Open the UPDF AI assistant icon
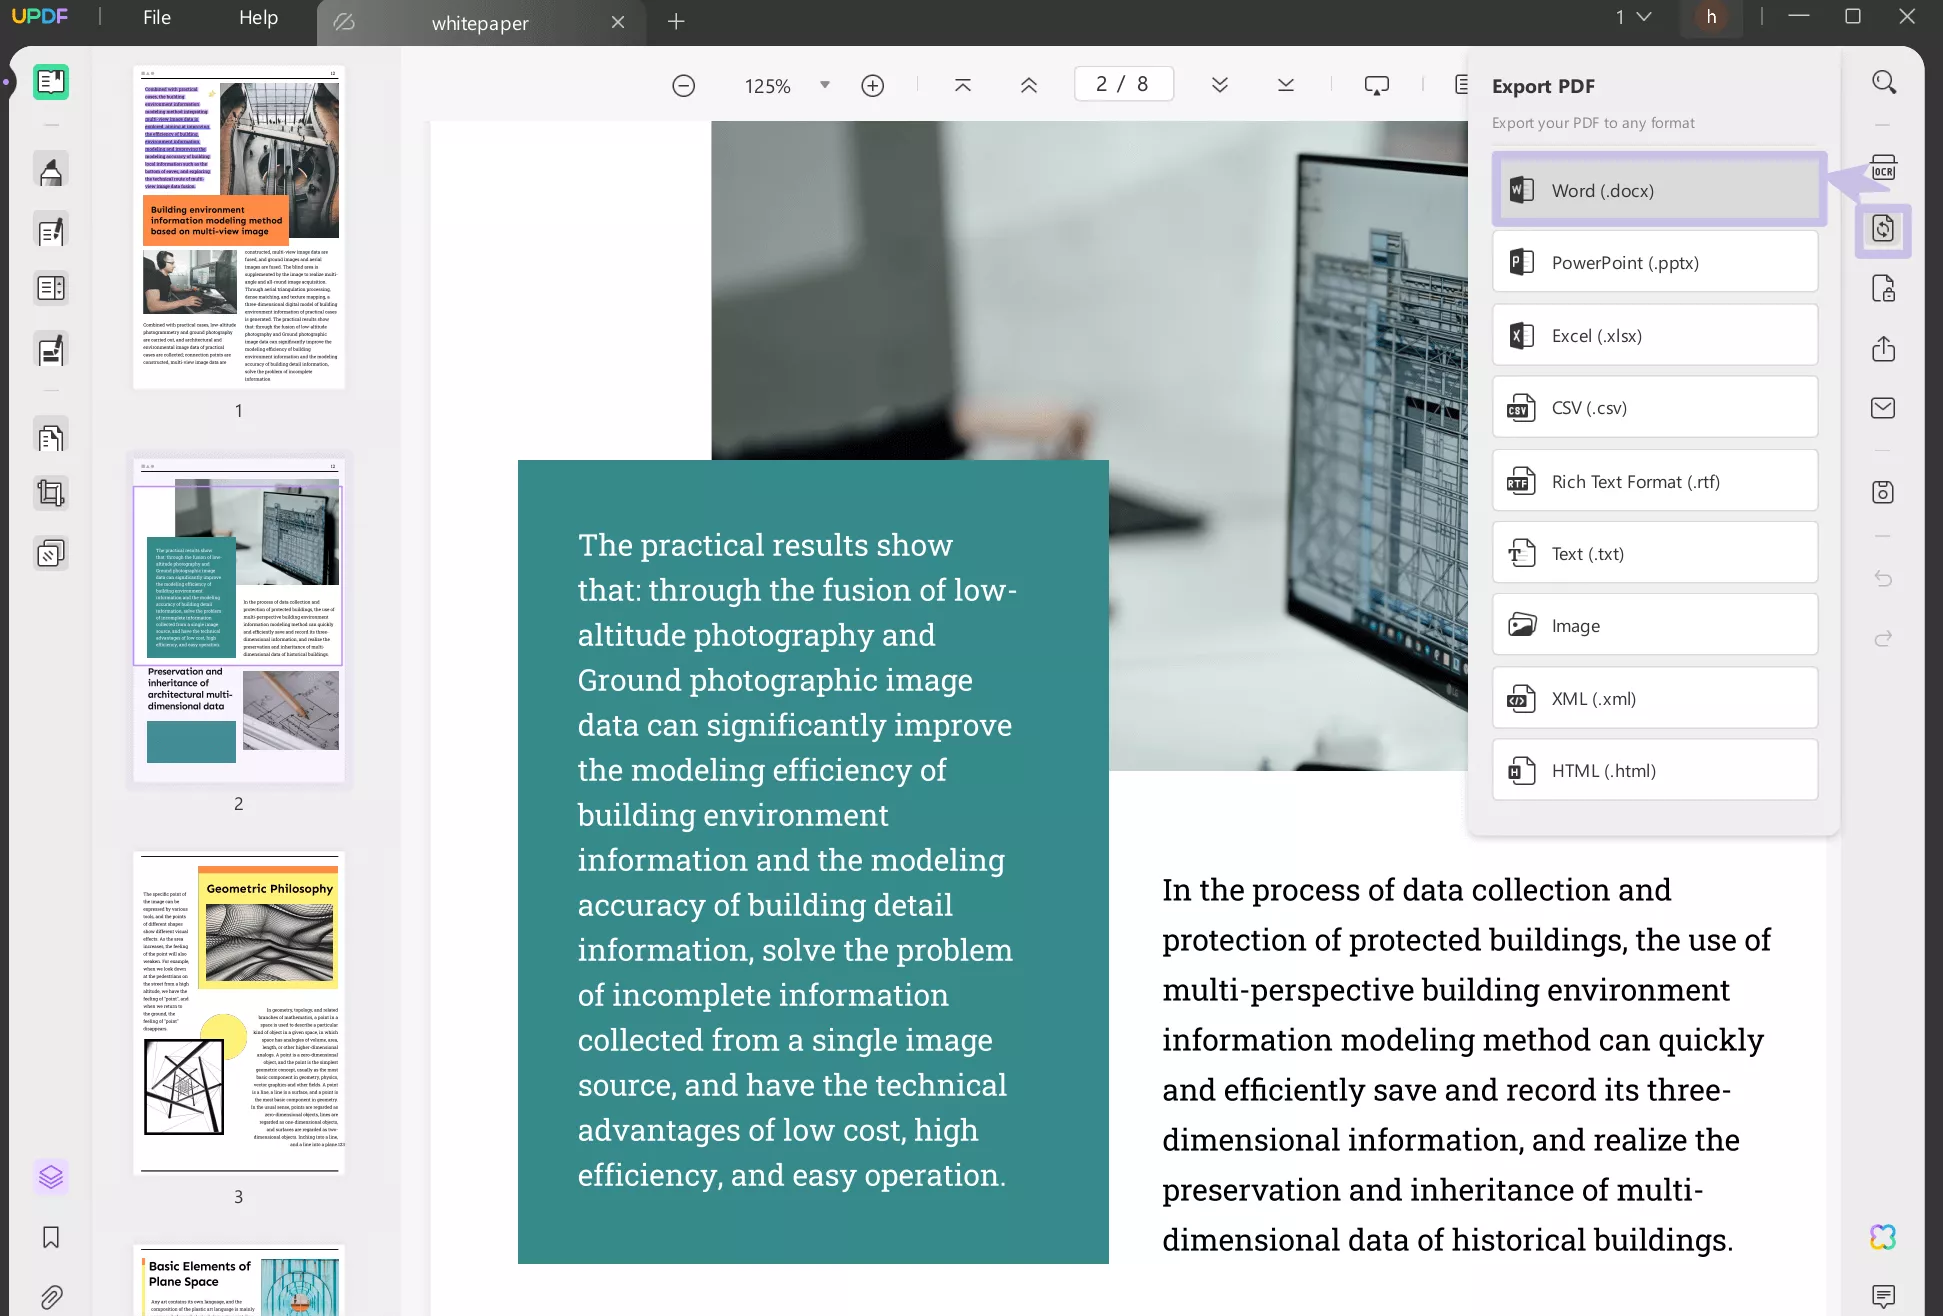This screenshot has height=1316, width=1943. pyautogui.click(x=1884, y=1237)
